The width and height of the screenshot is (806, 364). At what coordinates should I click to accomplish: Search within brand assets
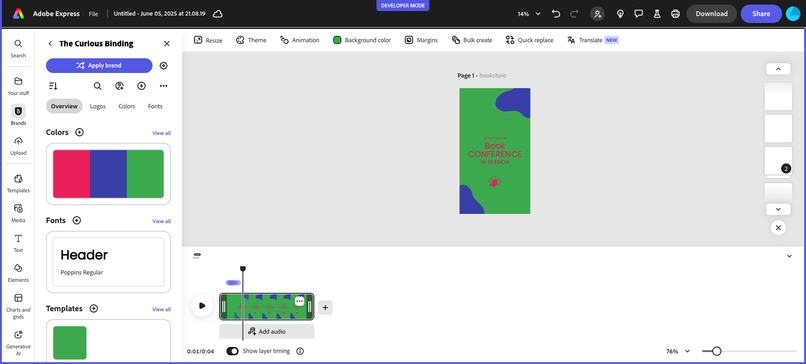98,86
